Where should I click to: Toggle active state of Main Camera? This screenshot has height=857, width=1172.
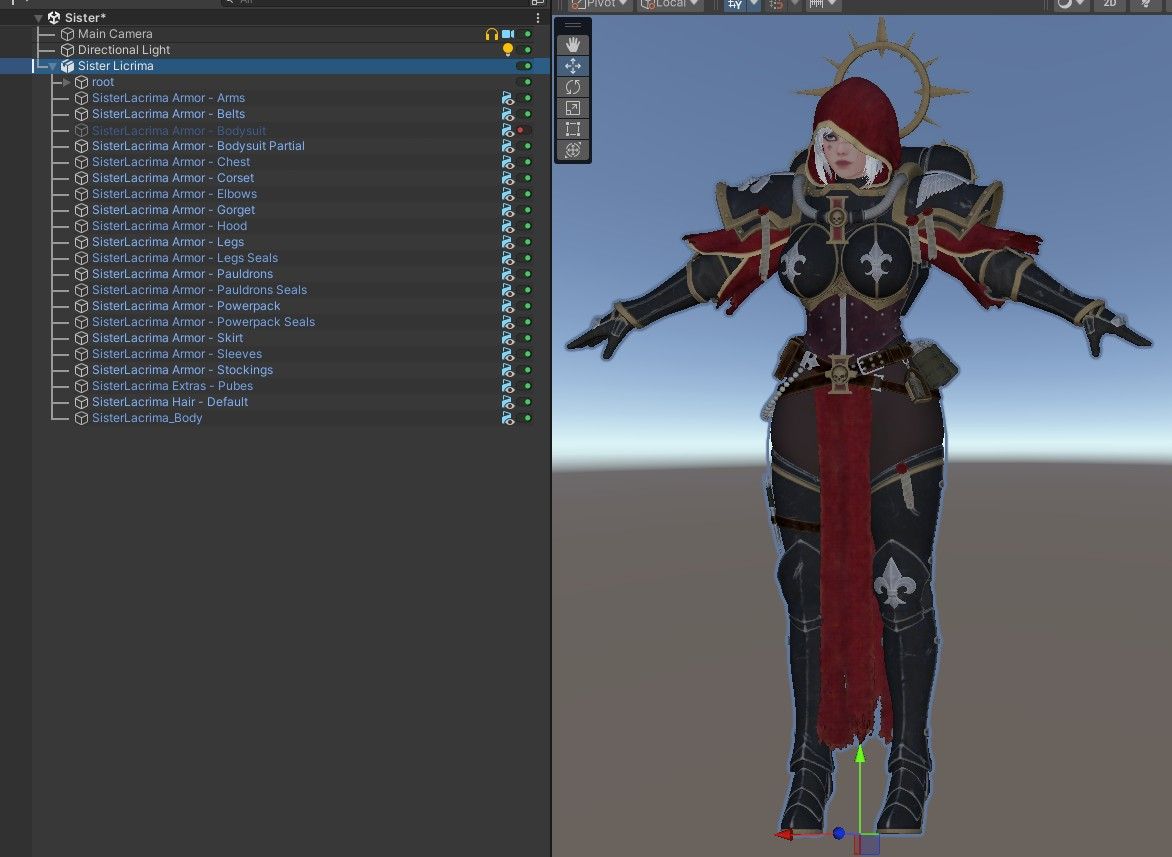(x=525, y=34)
